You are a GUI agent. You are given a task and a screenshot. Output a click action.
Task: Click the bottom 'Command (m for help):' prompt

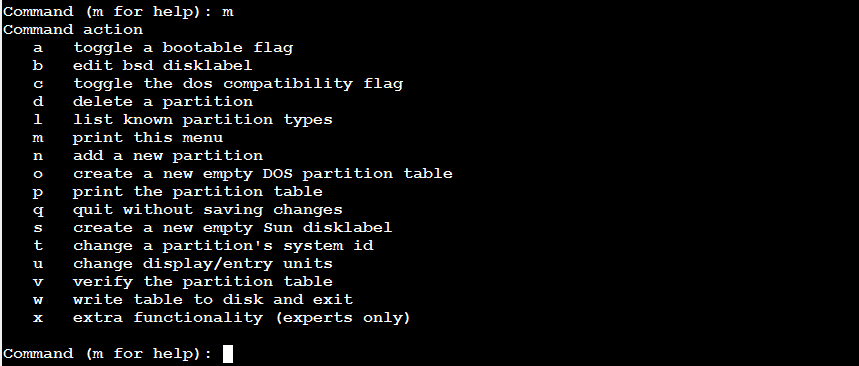click(x=107, y=354)
